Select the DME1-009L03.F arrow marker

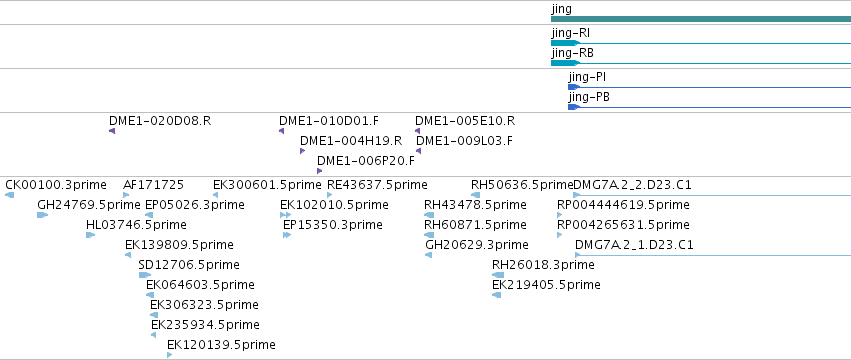(x=418, y=151)
